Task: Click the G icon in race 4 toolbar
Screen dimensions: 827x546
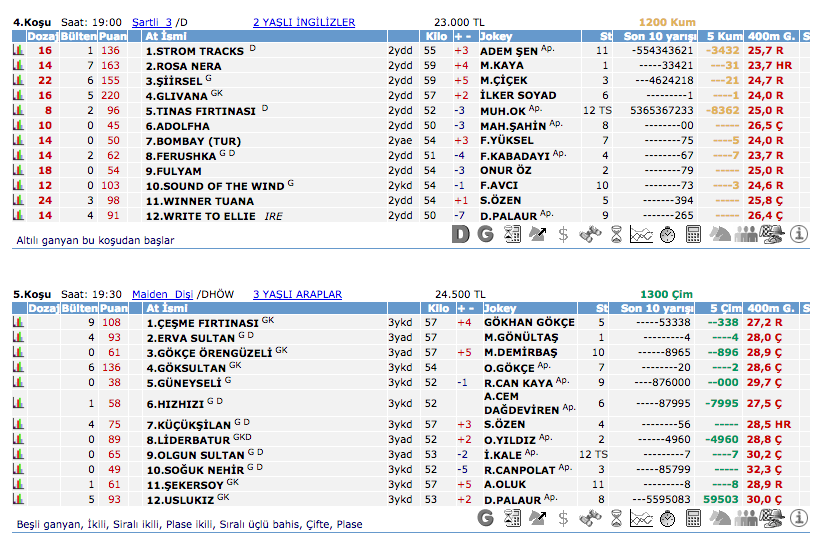Action: (x=486, y=234)
